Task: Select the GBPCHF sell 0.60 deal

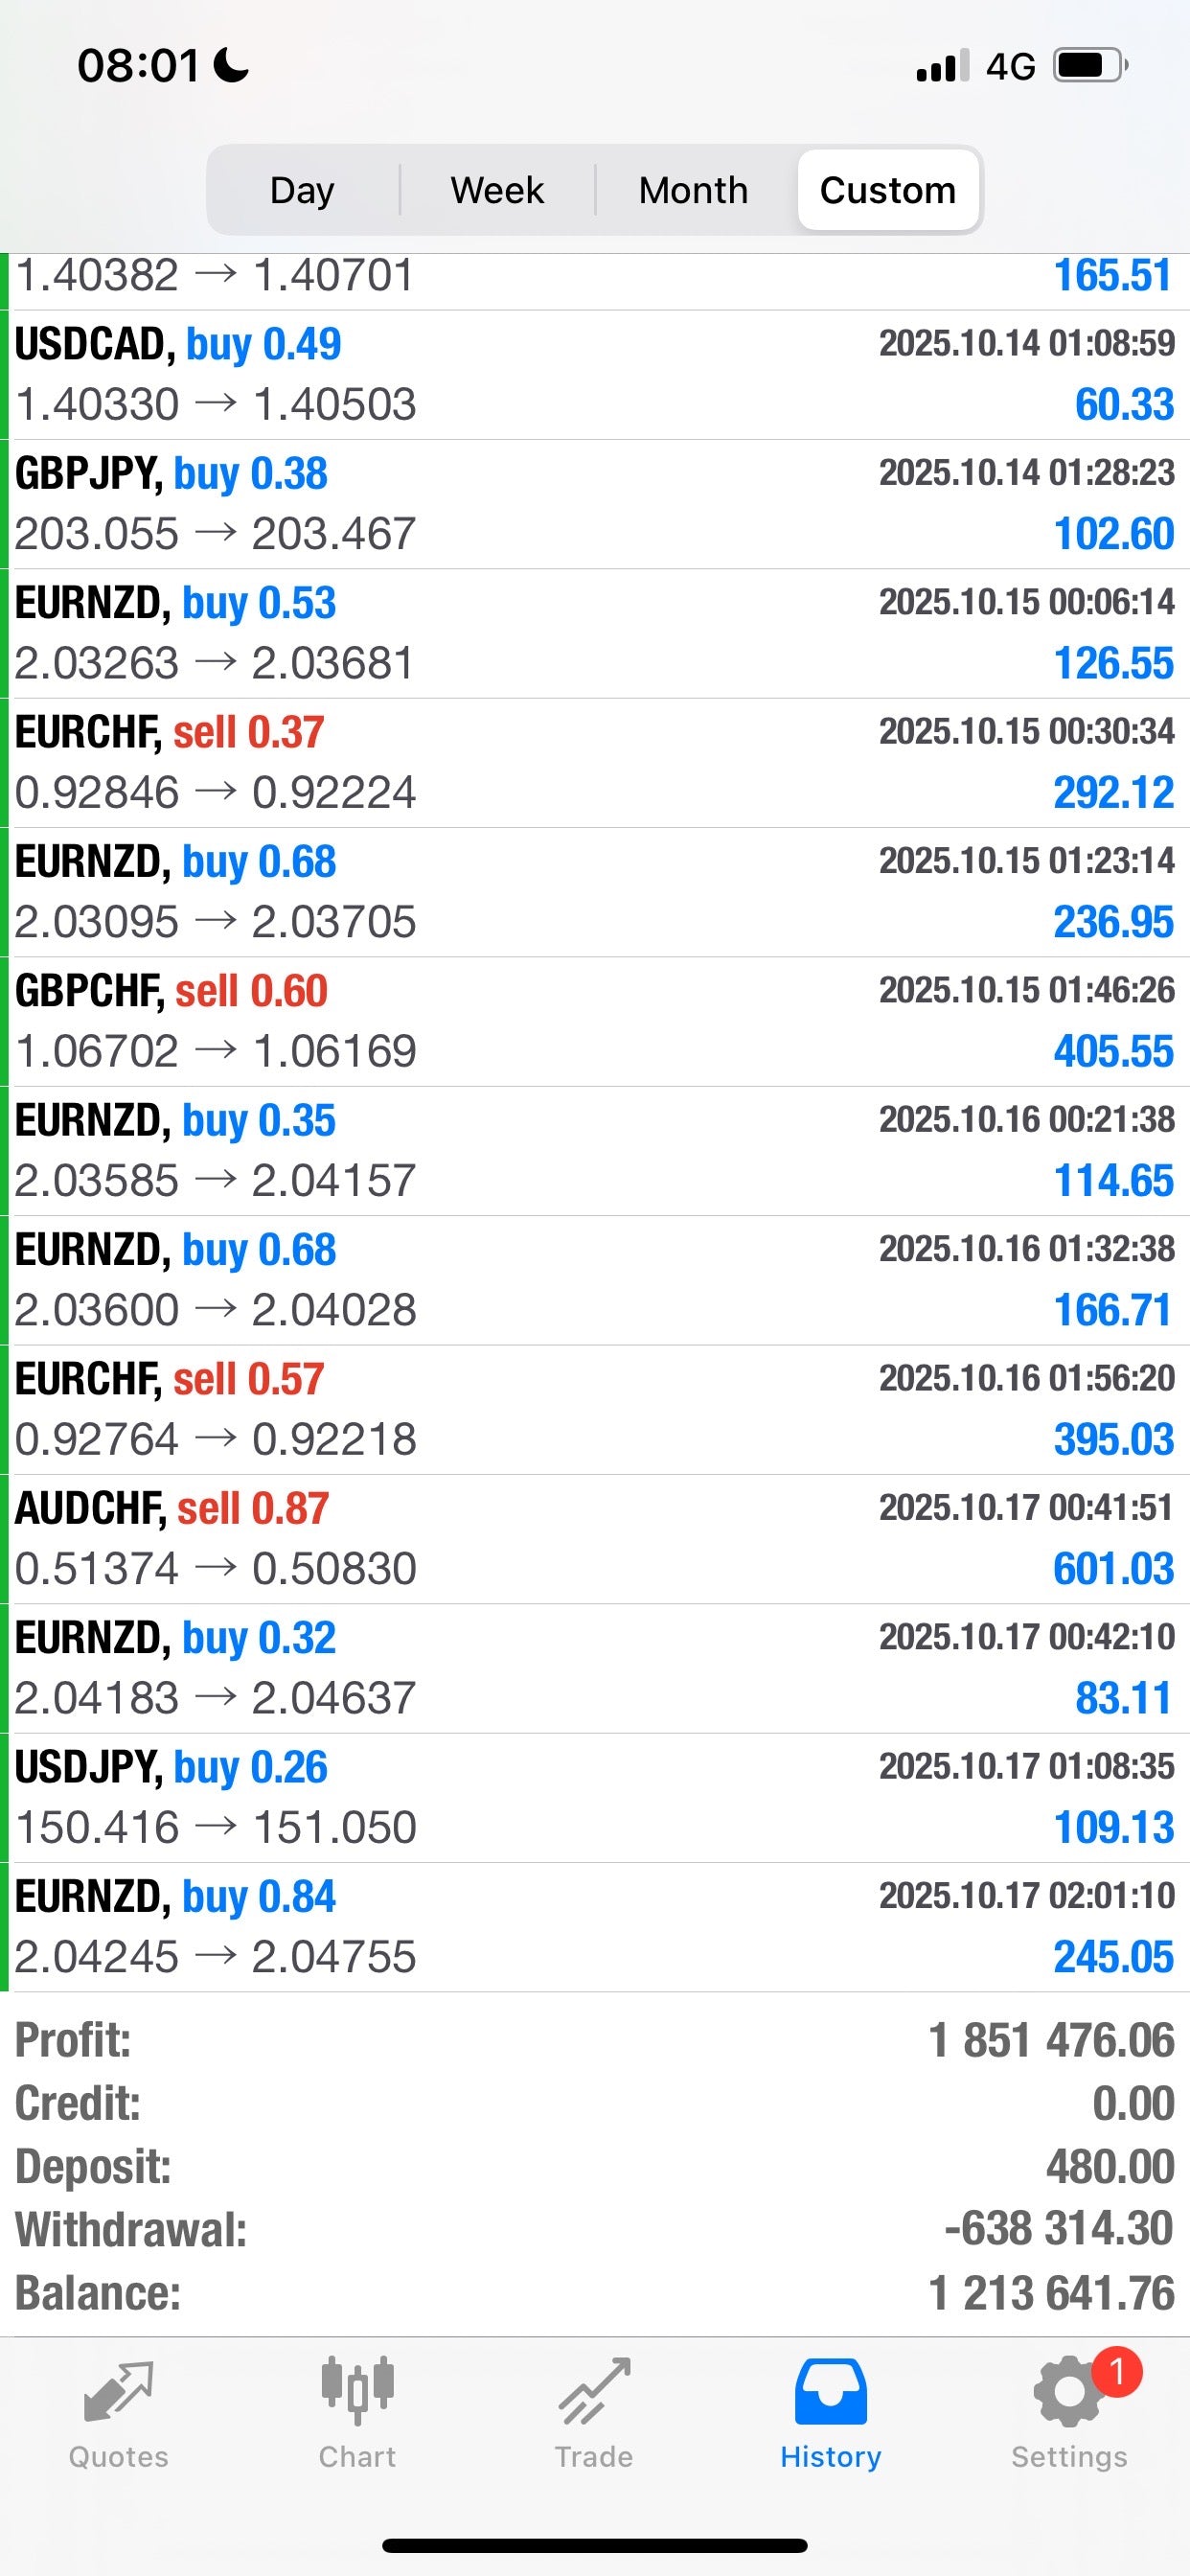Action: pos(595,1021)
